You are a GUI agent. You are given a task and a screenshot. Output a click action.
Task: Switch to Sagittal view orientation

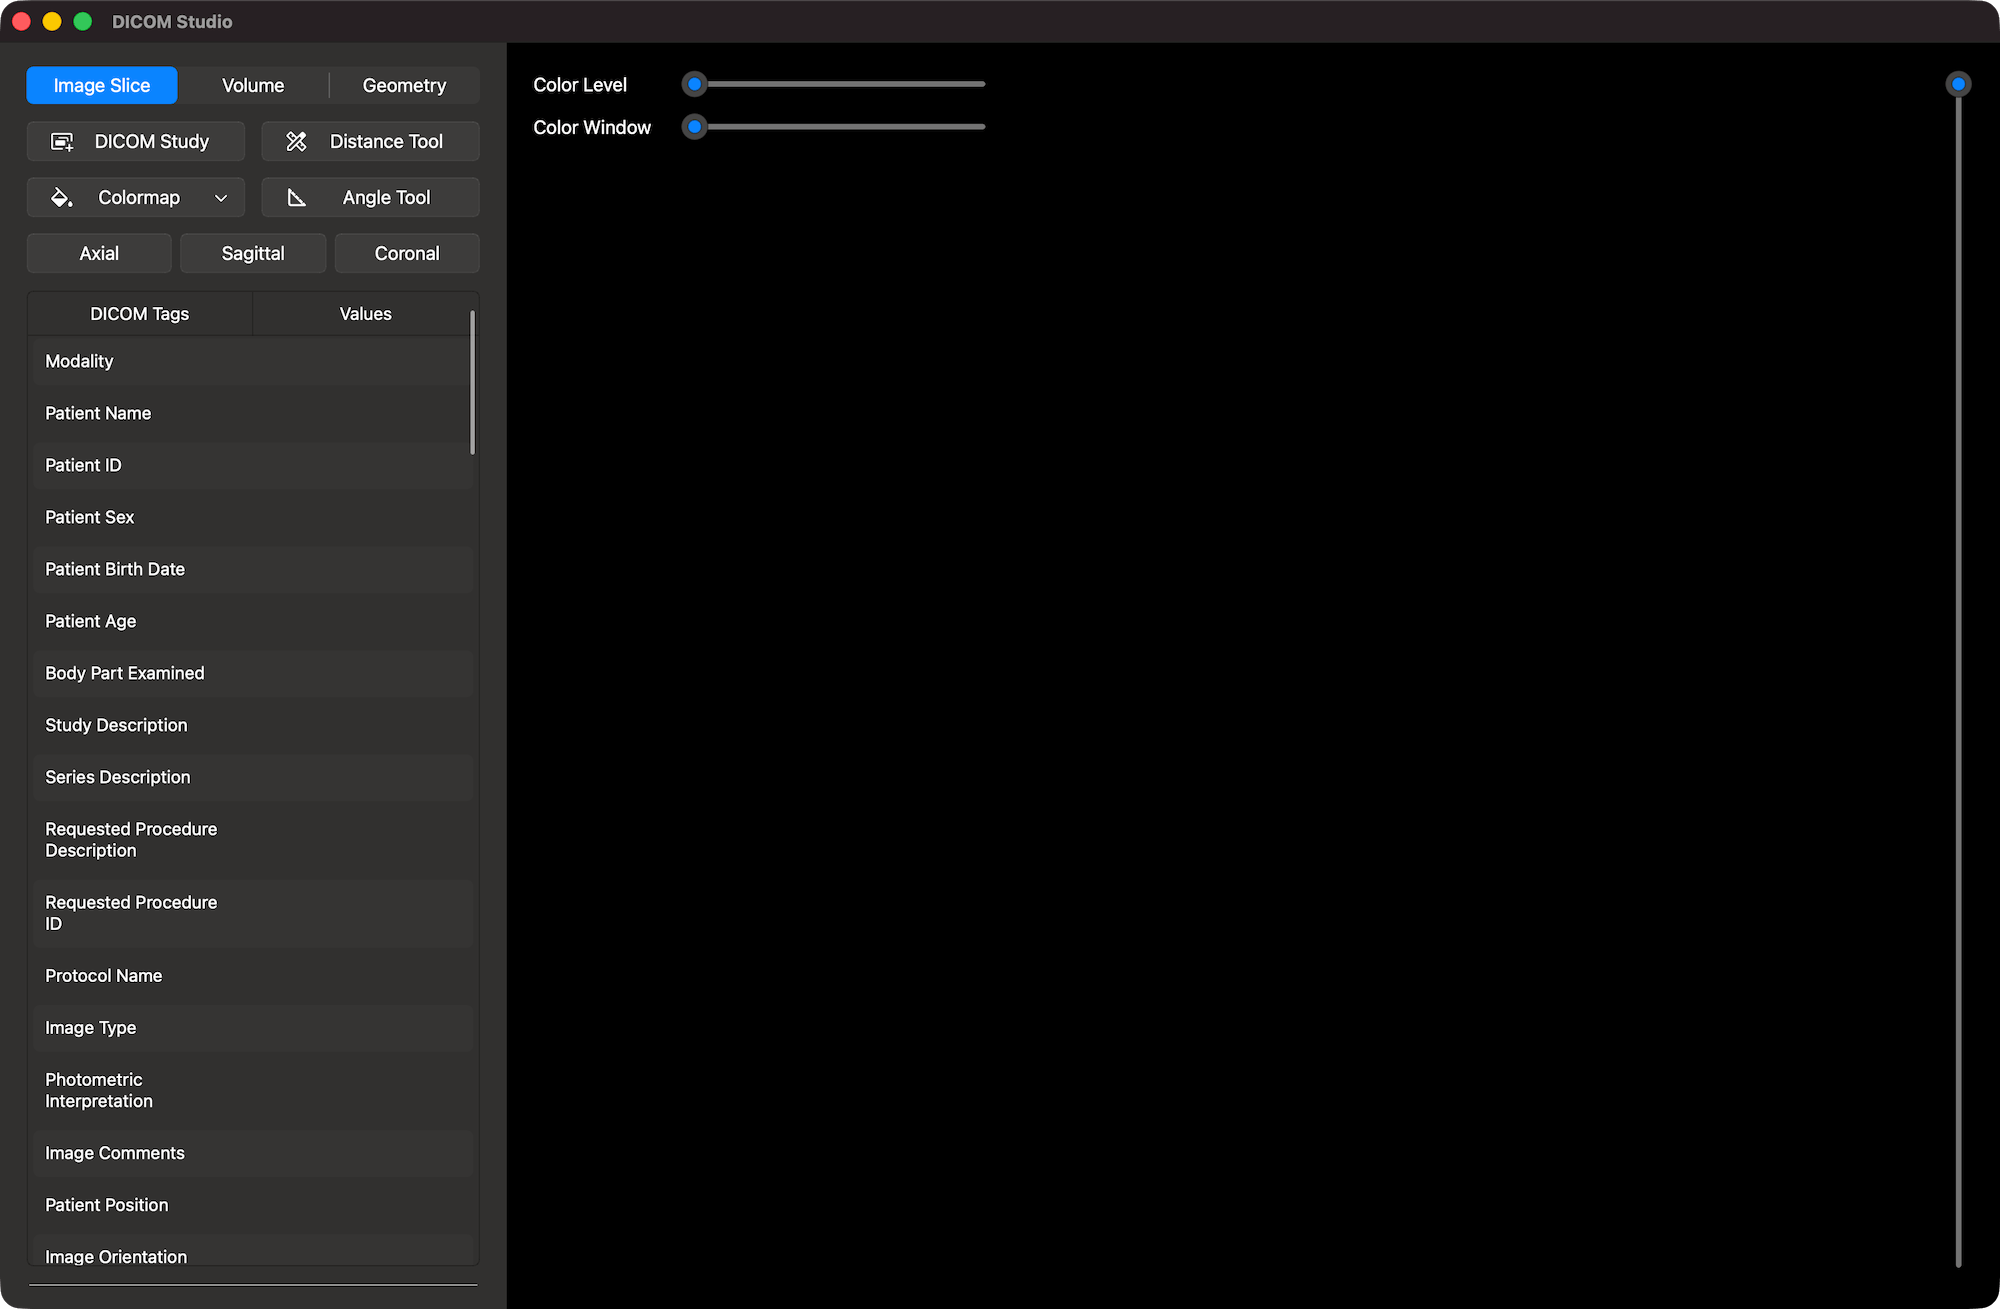[252, 253]
